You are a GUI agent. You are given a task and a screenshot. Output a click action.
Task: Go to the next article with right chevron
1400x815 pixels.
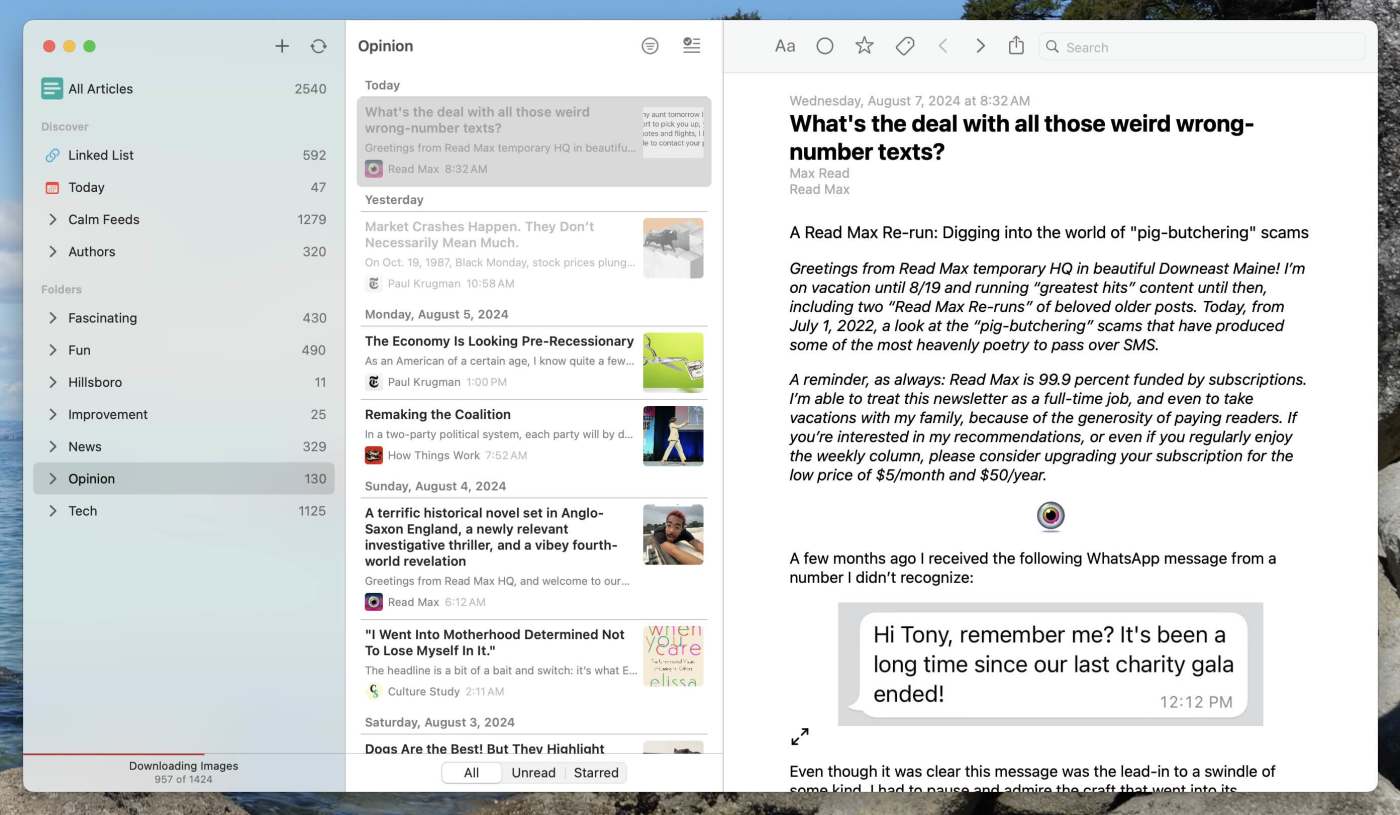click(980, 46)
